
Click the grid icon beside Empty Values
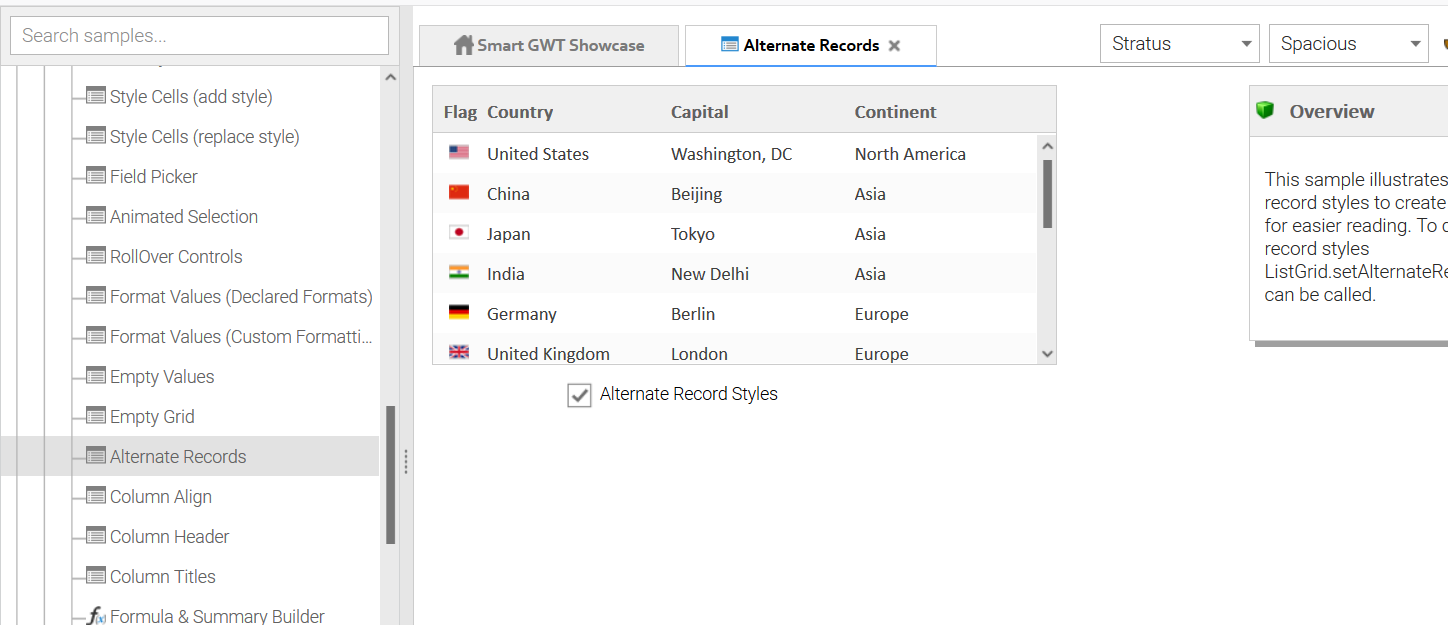click(x=96, y=376)
